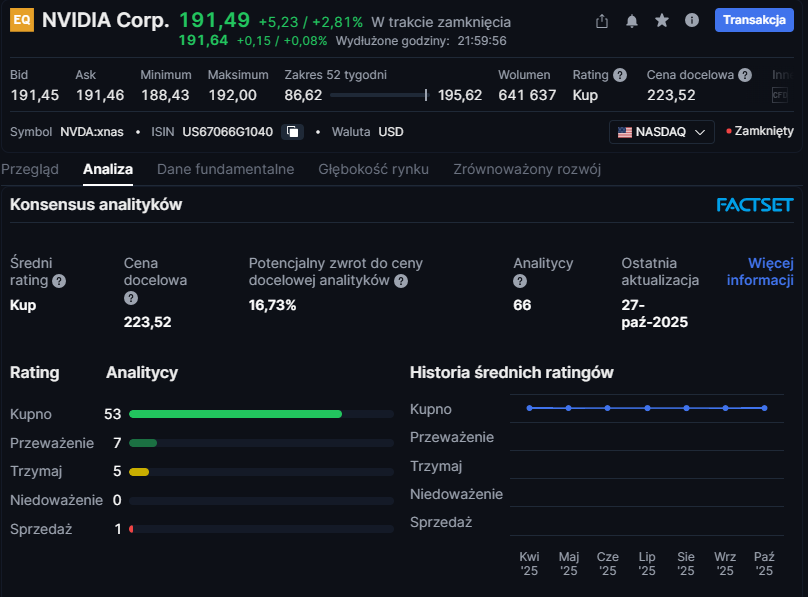Expand the NASDAQ exchange dropdown
Screen dimensions: 808x597
(x=661, y=132)
